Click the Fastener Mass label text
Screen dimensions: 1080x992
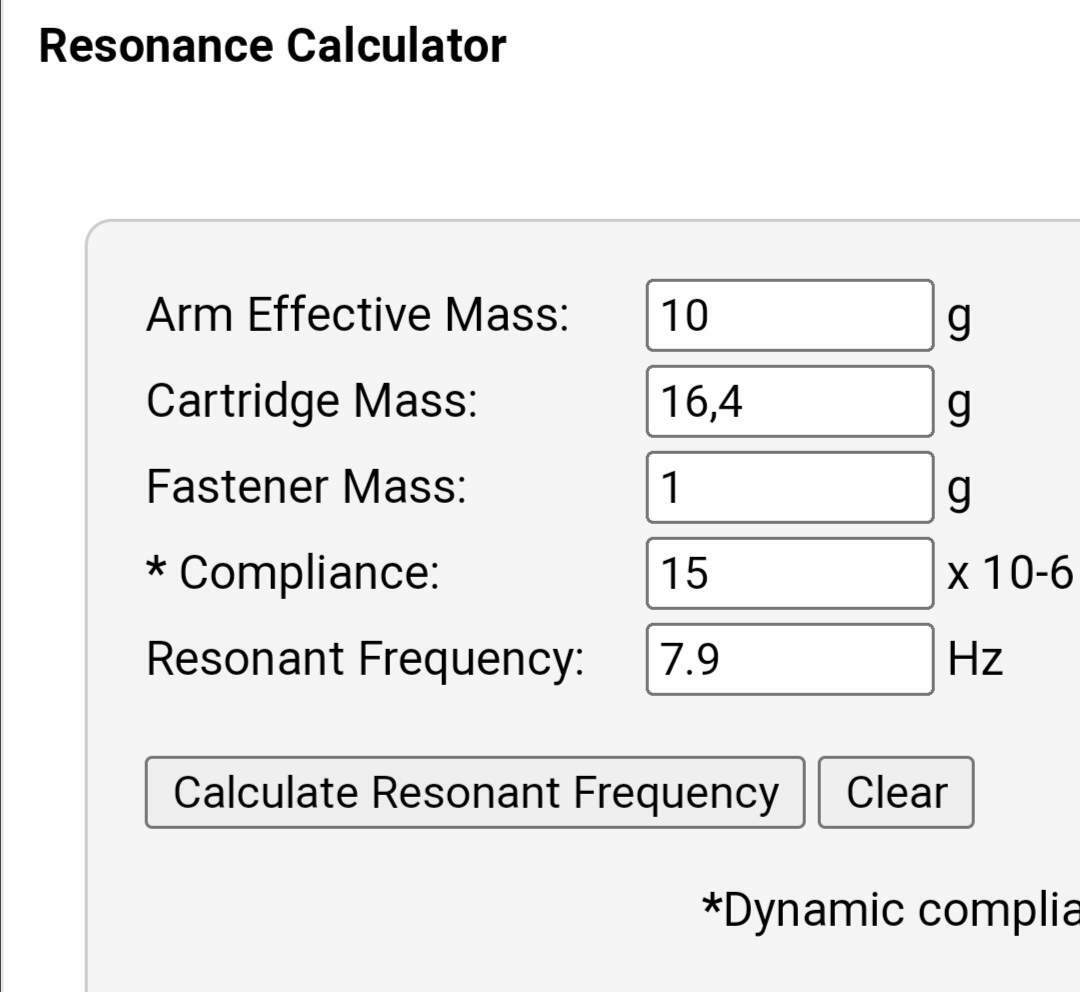307,486
